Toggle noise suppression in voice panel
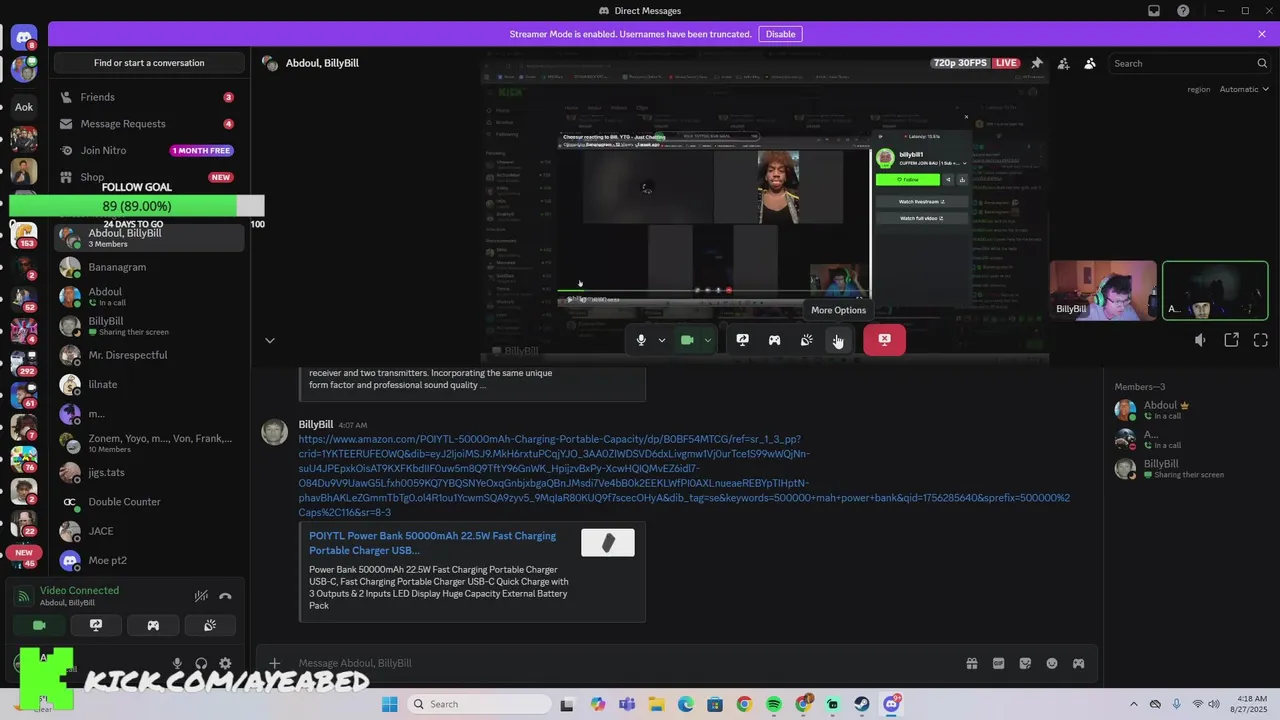The height and width of the screenshot is (720, 1280). [201, 596]
